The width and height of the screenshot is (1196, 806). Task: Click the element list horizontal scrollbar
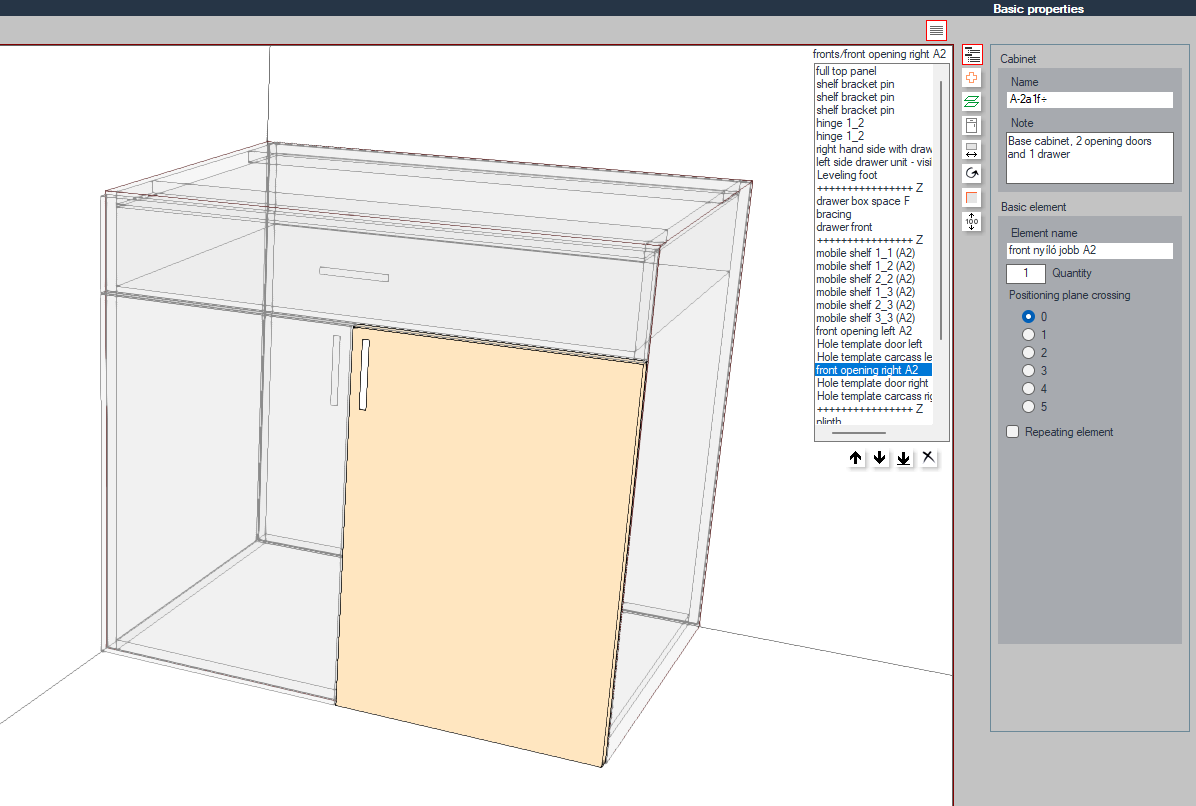pos(859,432)
